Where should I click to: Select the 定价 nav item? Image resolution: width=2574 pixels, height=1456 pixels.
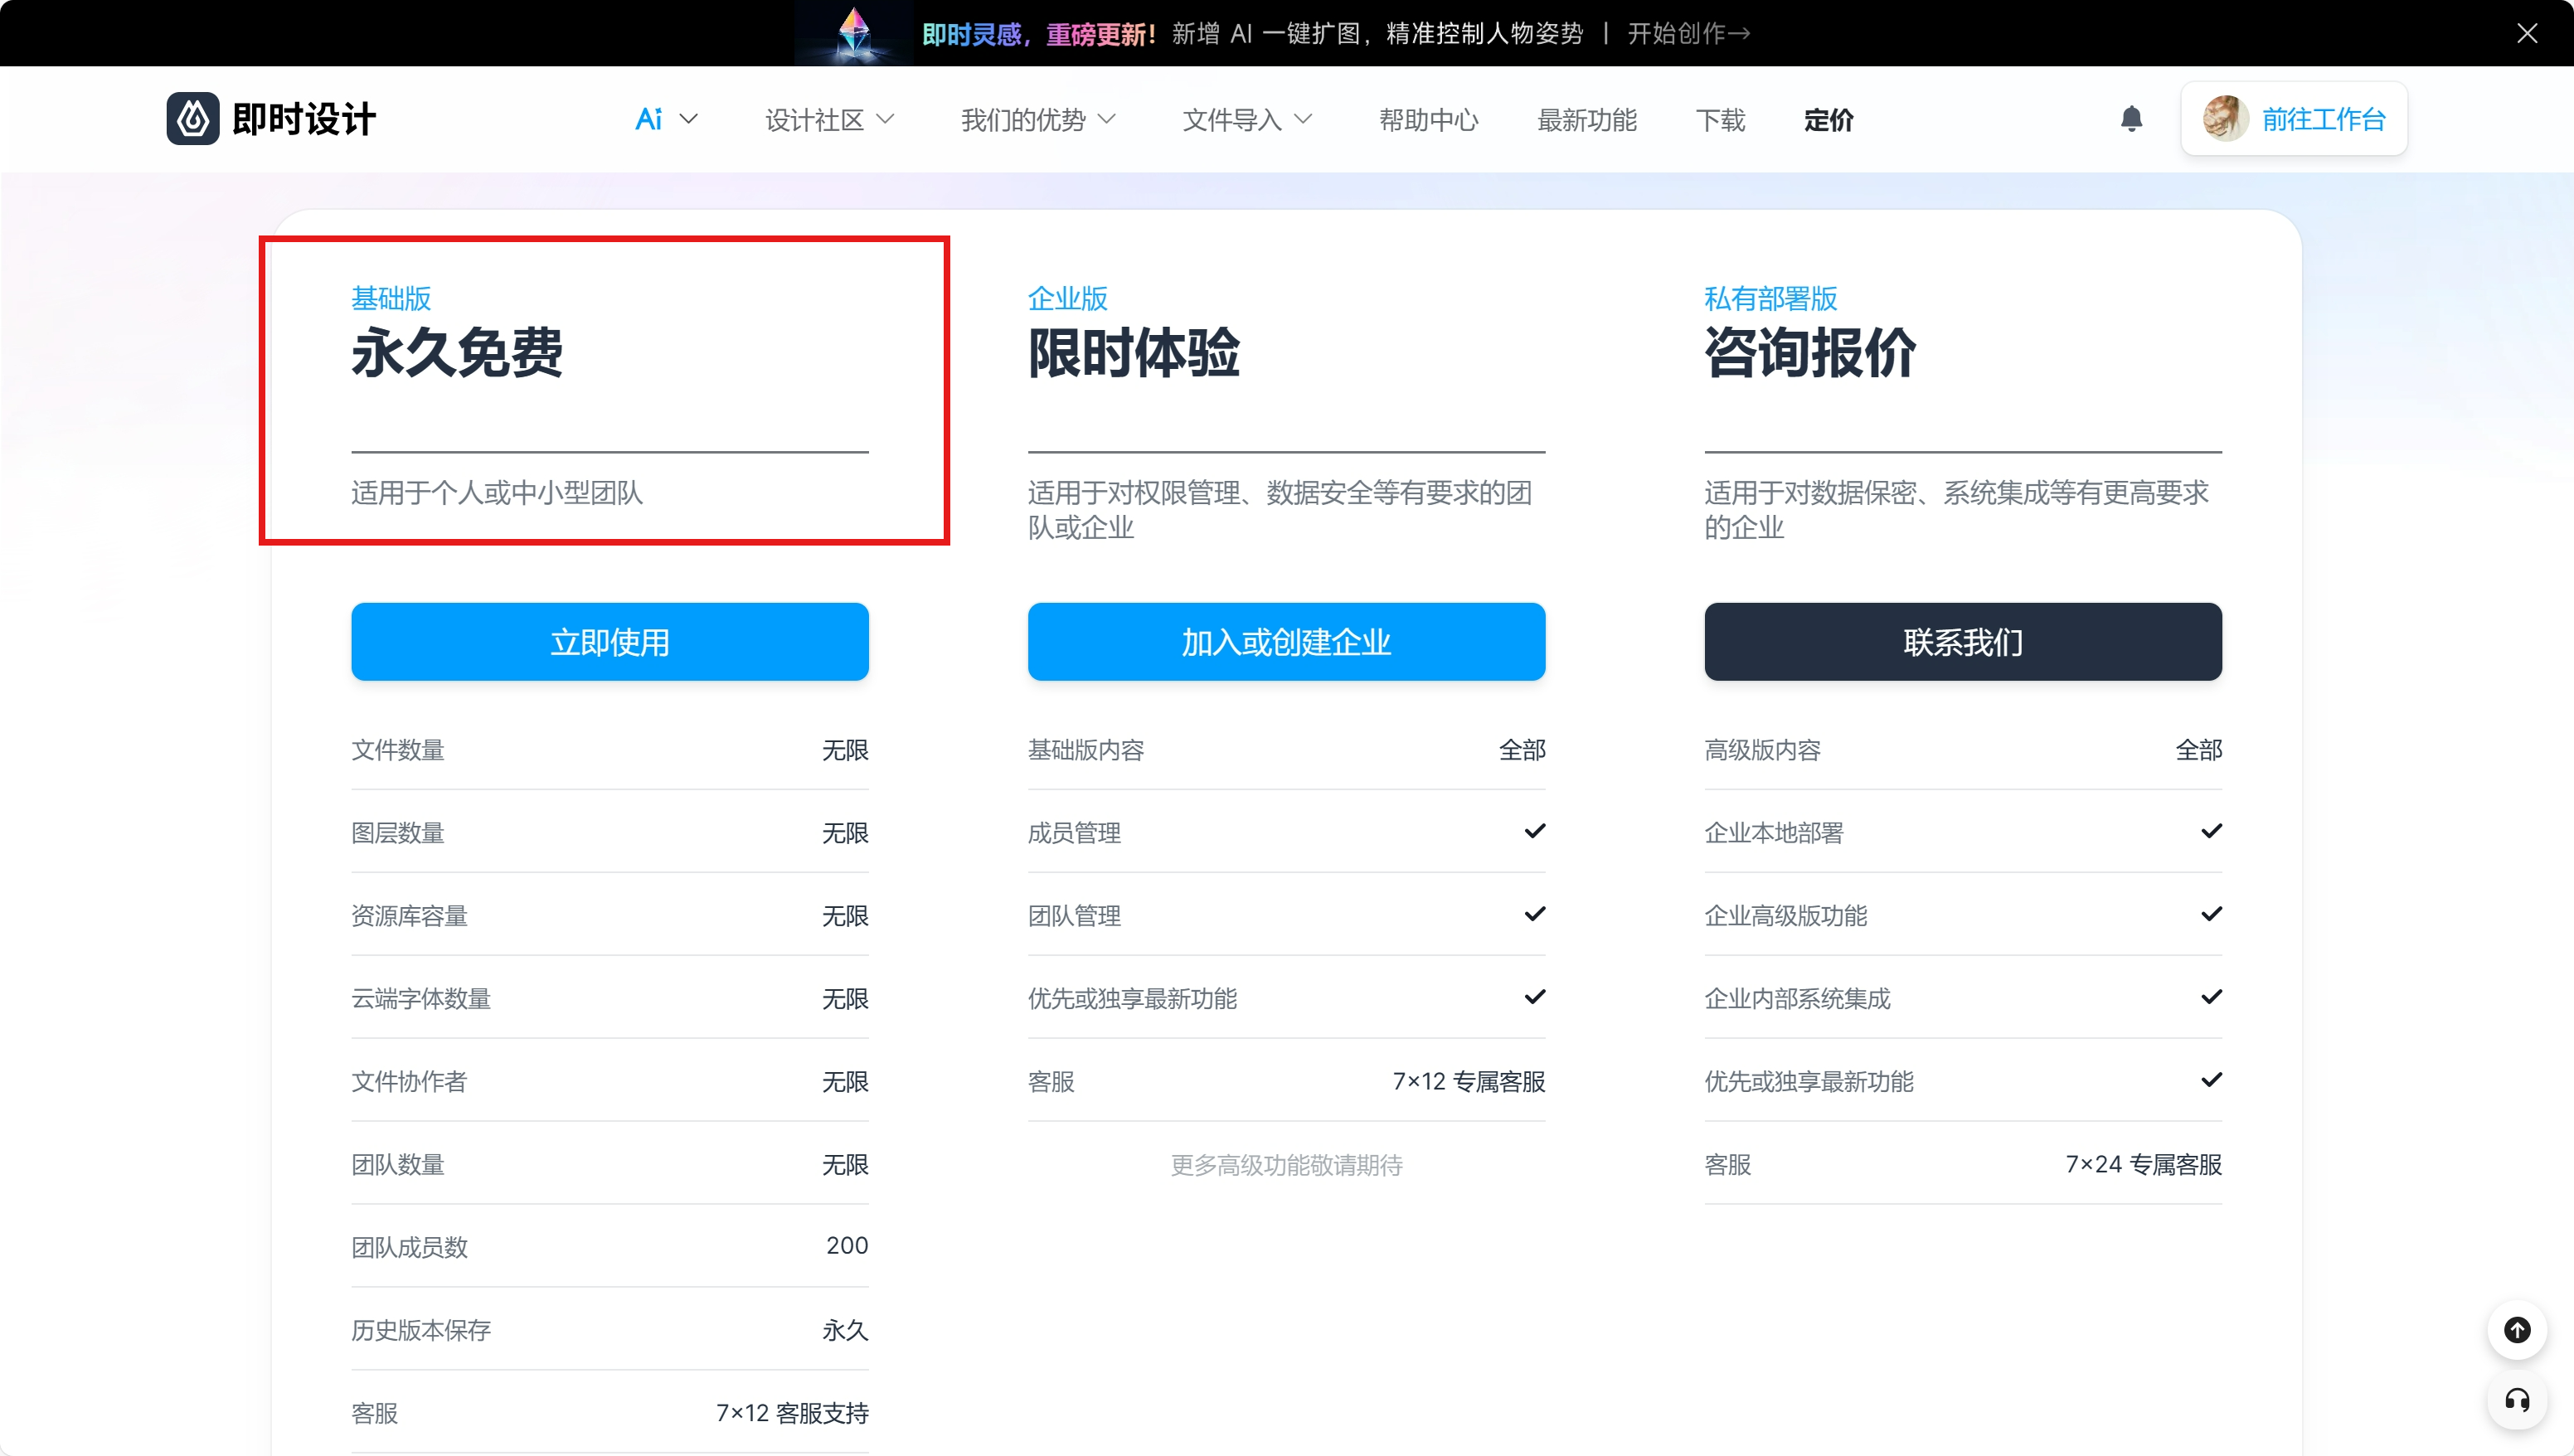coord(1829,120)
